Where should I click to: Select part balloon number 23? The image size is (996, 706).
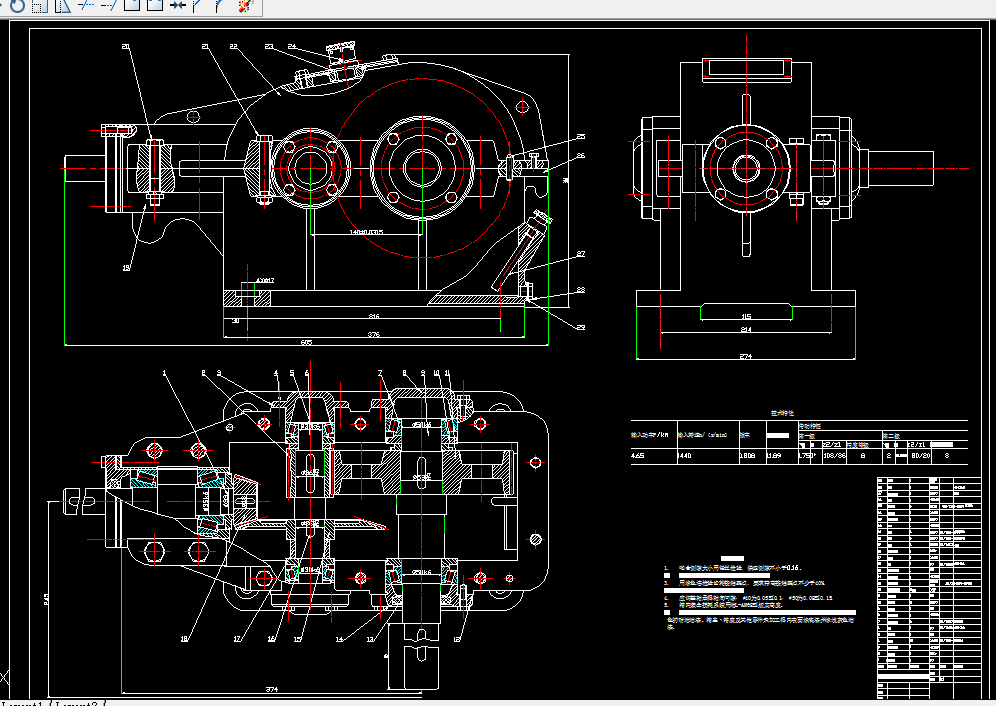coord(269,46)
